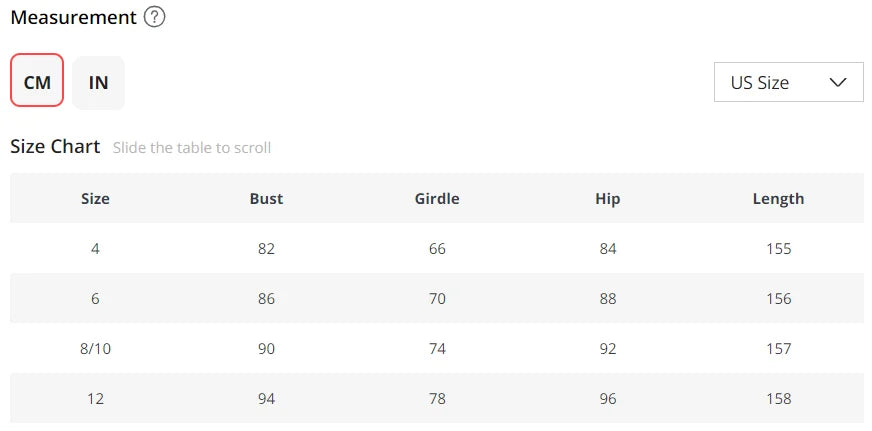Click the Bust column header
The height and width of the screenshot is (431, 872).
coord(266,198)
